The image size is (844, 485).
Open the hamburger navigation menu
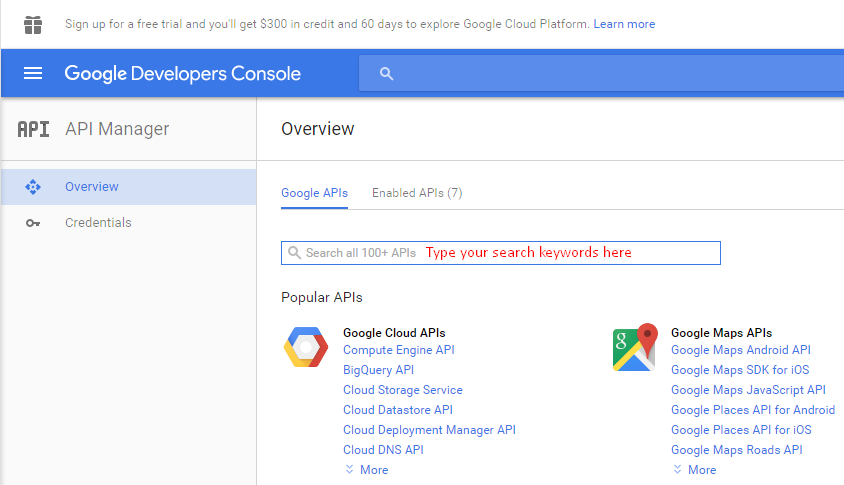pyautogui.click(x=33, y=73)
